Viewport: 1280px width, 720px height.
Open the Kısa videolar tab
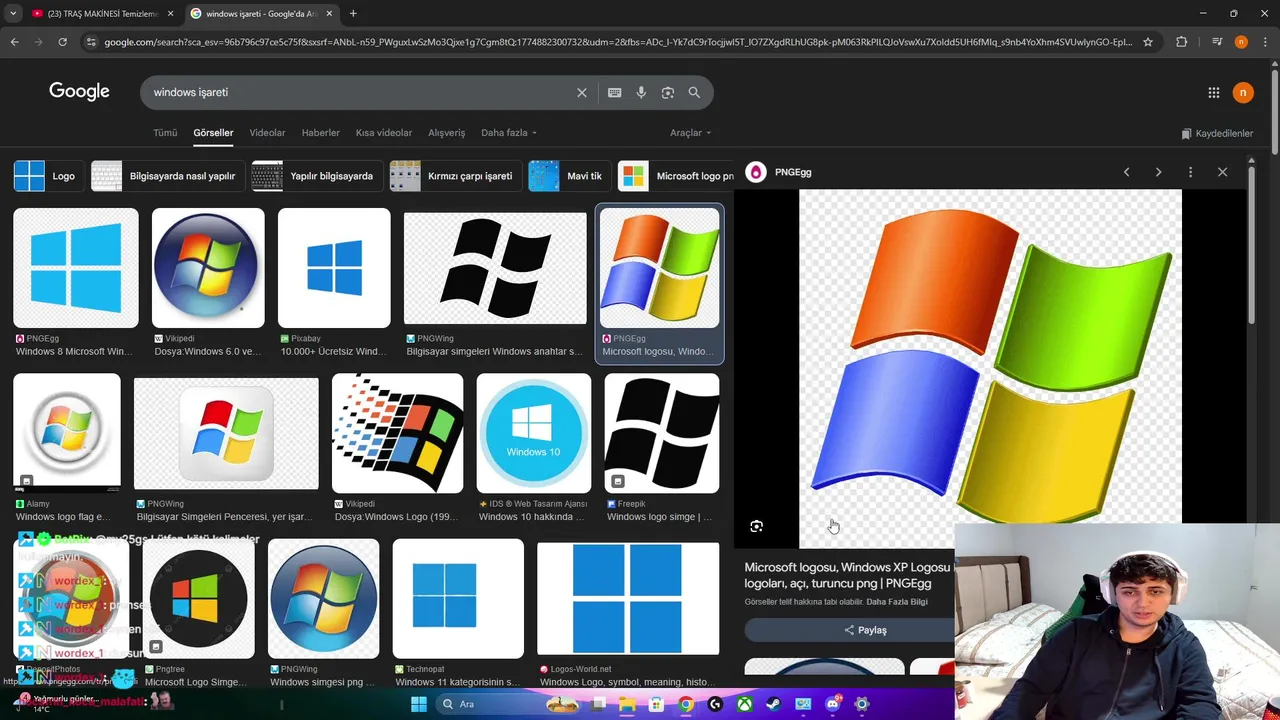(384, 133)
